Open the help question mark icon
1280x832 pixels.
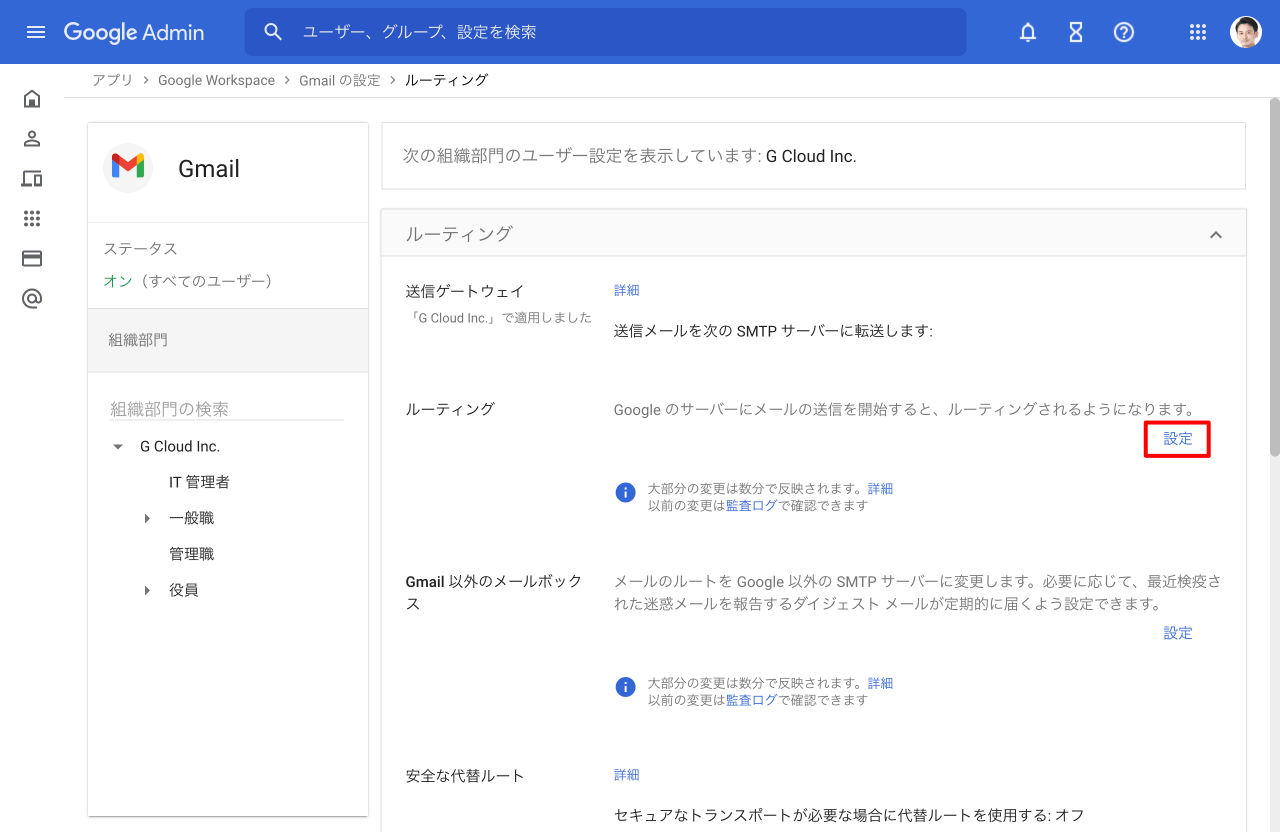coord(1124,32)
